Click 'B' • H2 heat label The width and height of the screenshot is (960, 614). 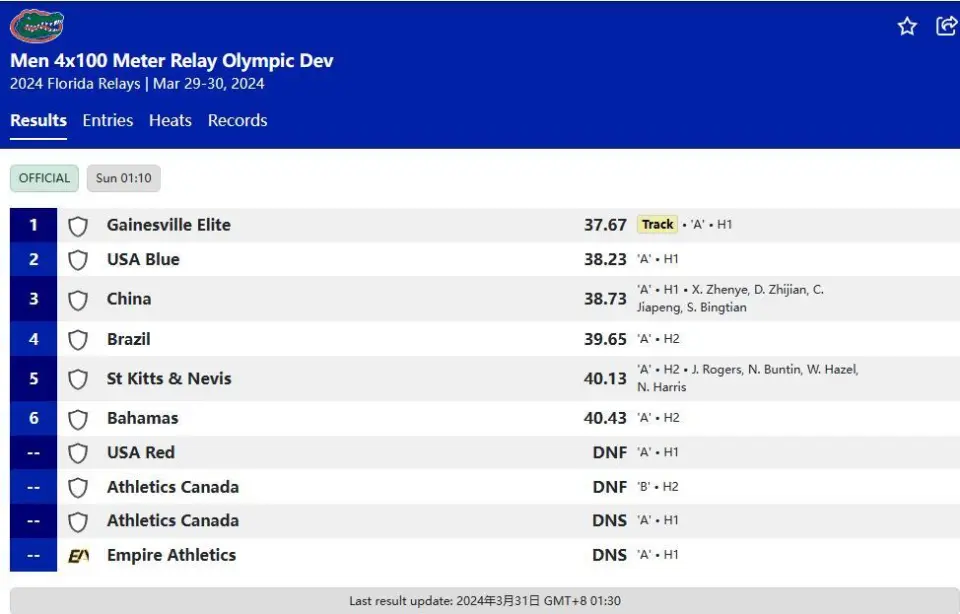(658, 487)
